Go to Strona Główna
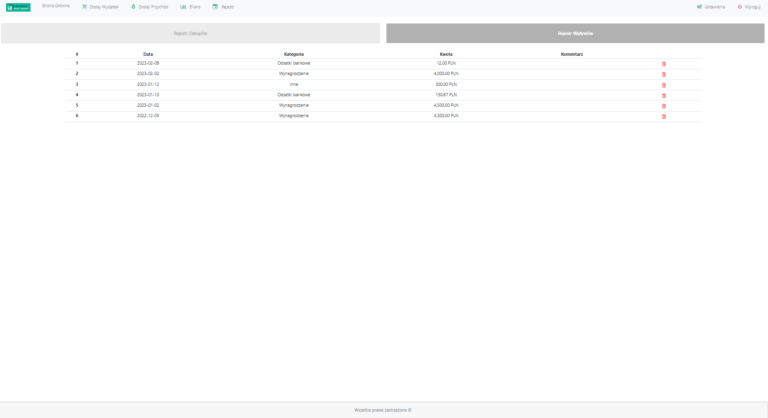Image resolution: width=768 pixels, height=418 pixels. tap(55, 7)
